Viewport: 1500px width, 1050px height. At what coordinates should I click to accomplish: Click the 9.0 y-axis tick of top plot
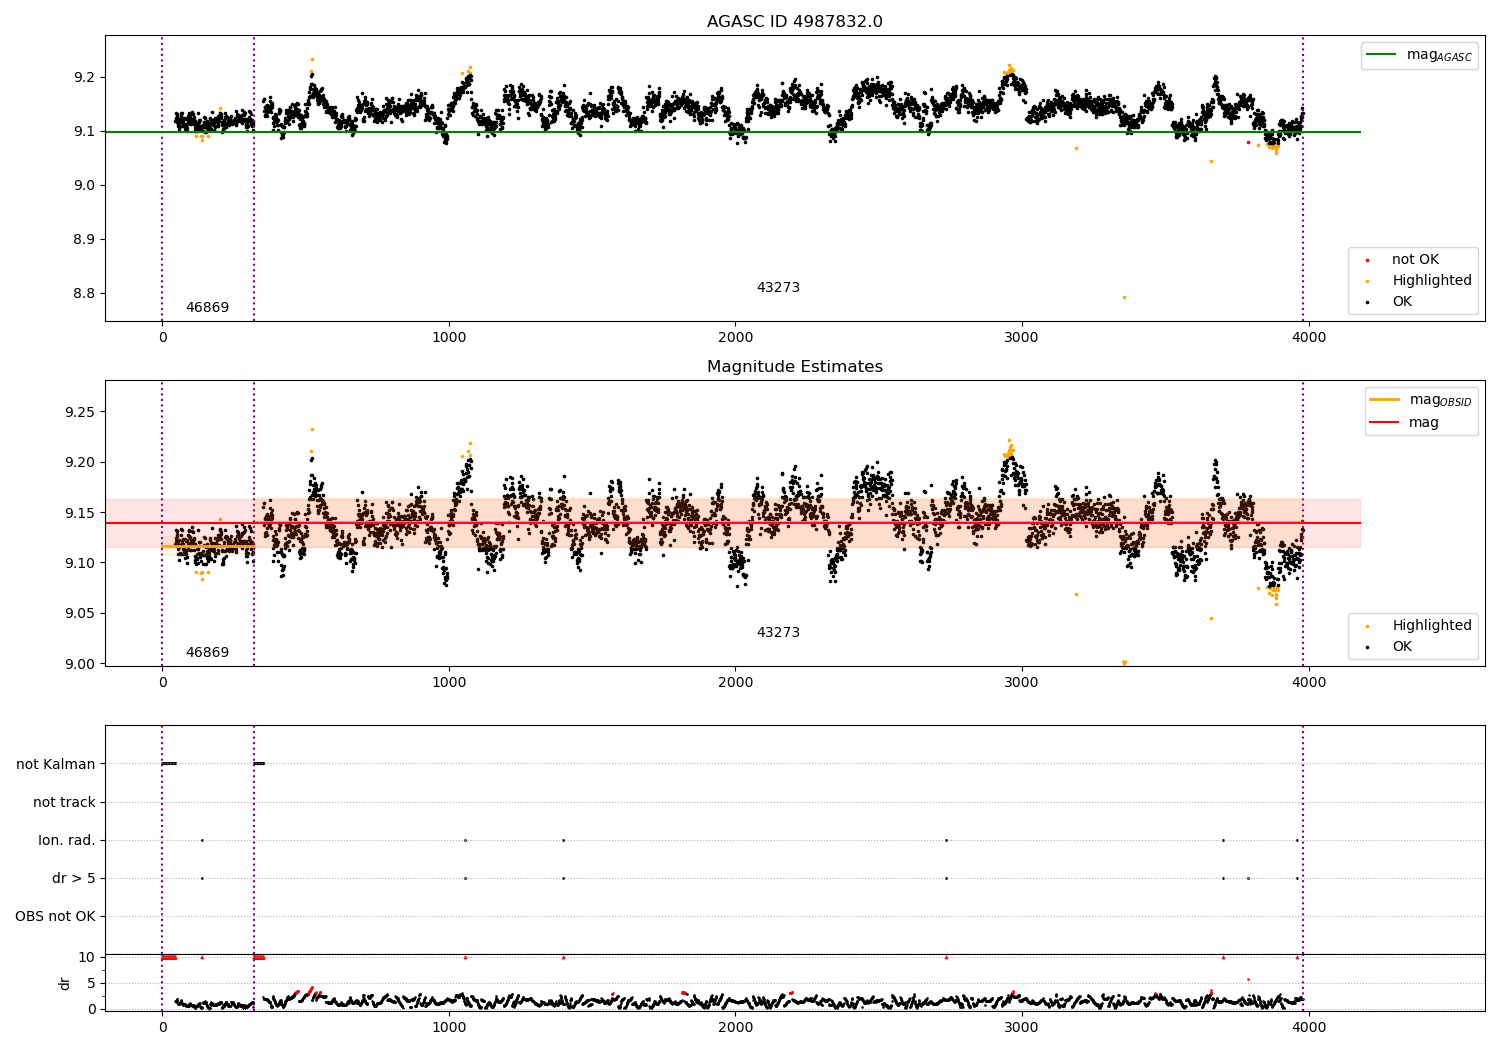point(84,186)
